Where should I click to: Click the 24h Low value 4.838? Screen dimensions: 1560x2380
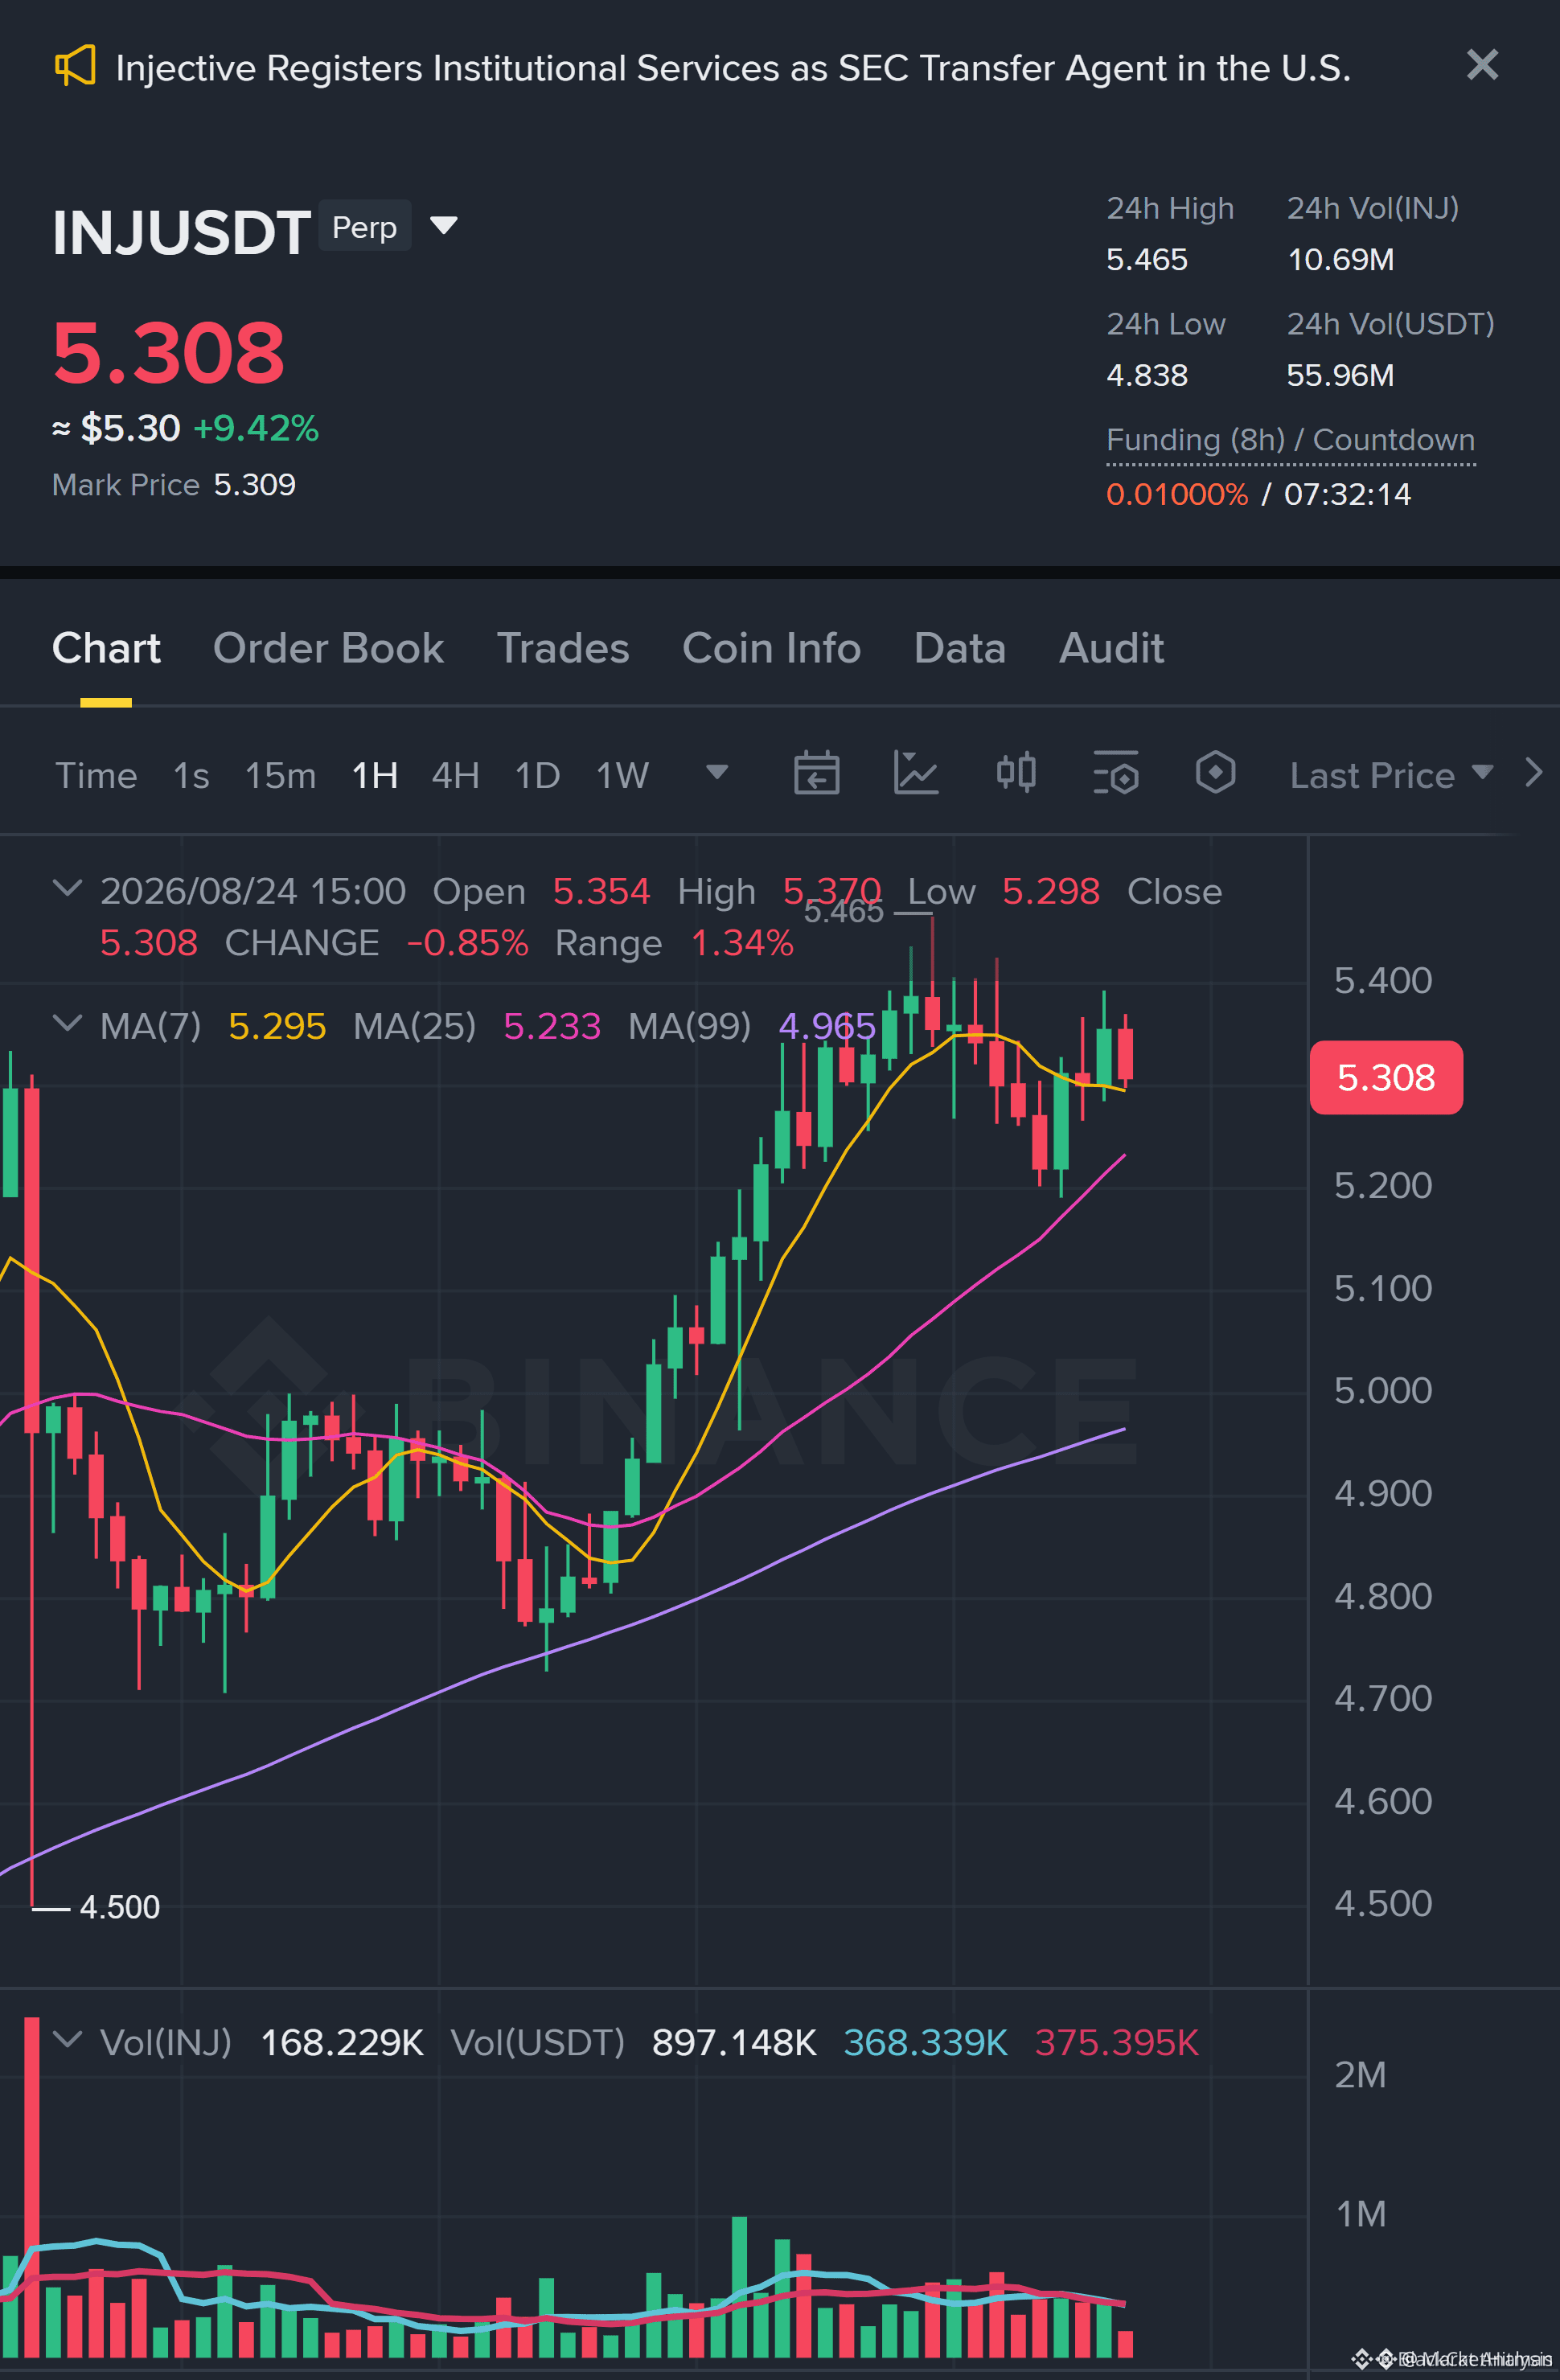click(1147, 376)
